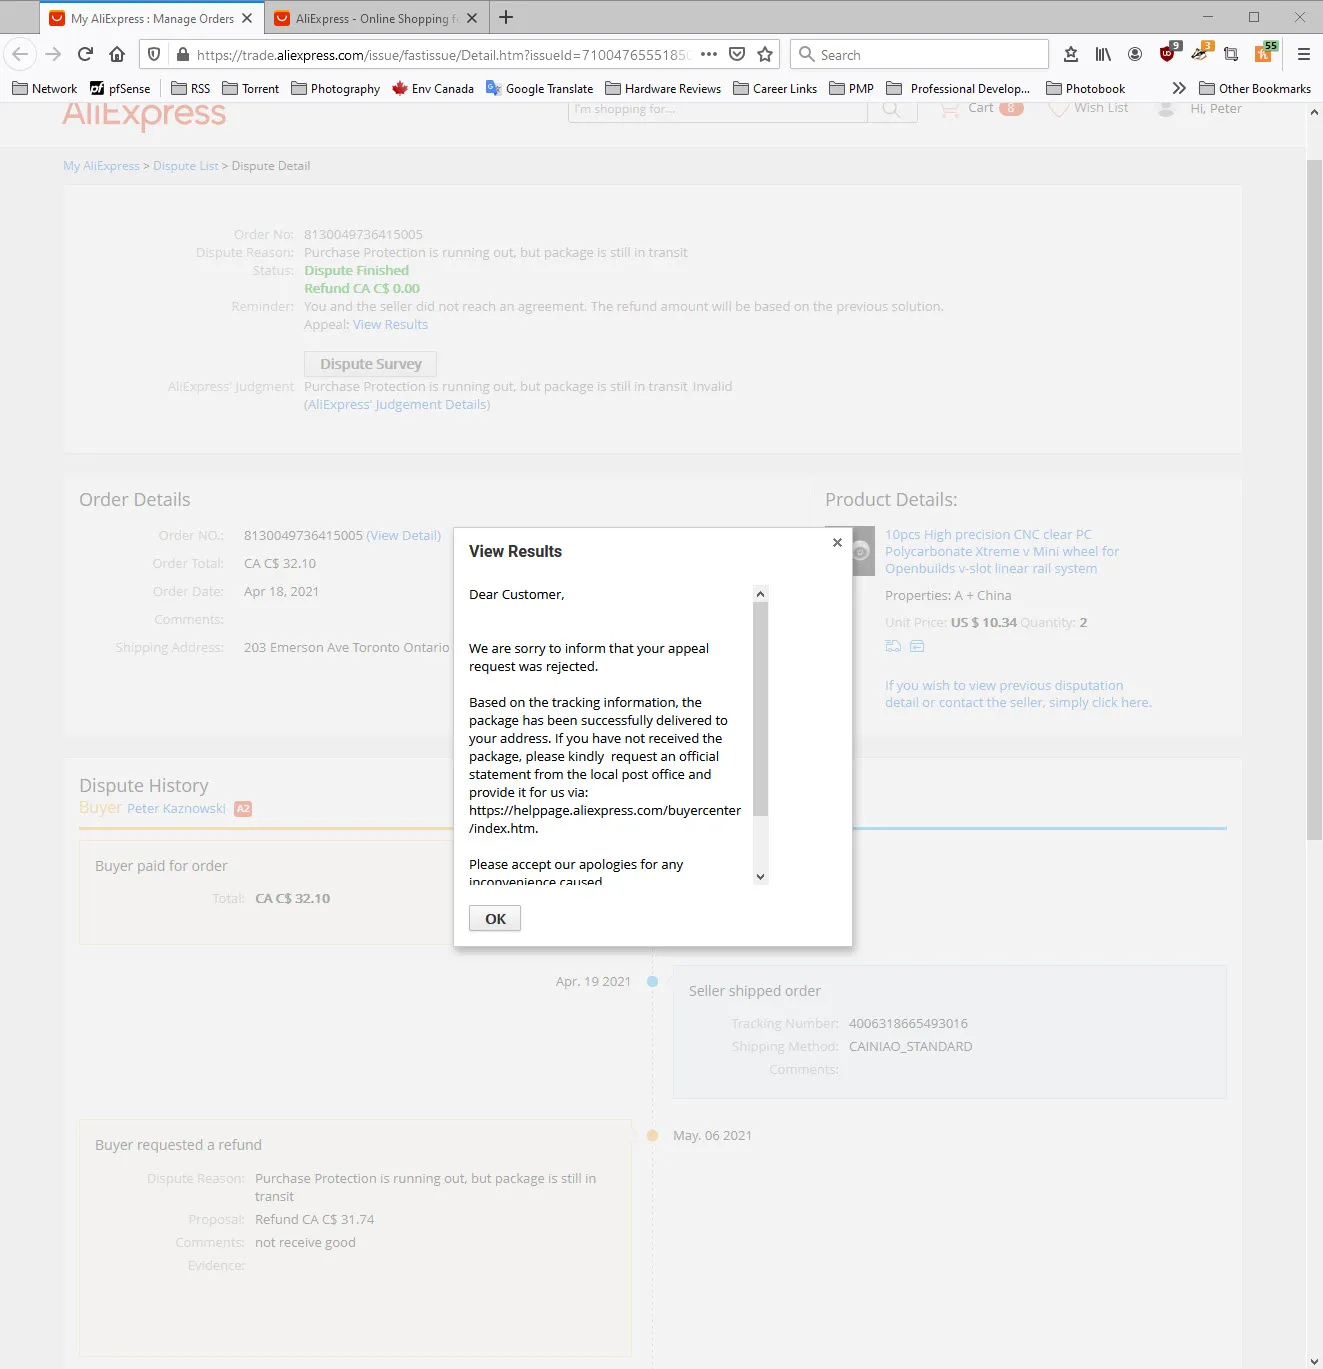Open the tracking protection shield in address bar
Screen dimensions: 1323x1369
pos(154,54)
